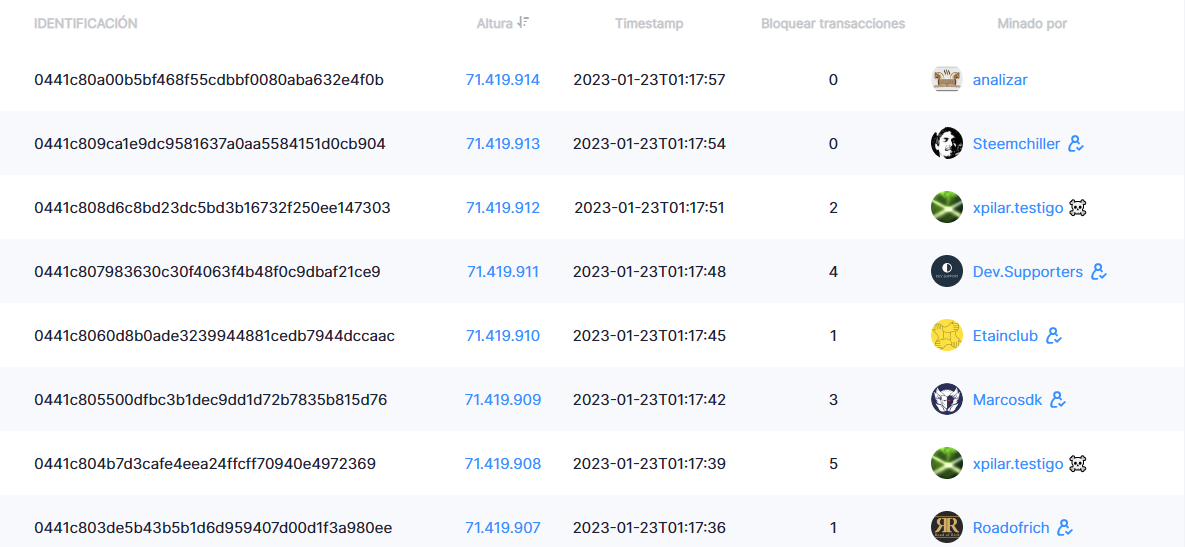Click the xpilar.testigo avatar in block 71.419.912 row

tap(946, 207)
